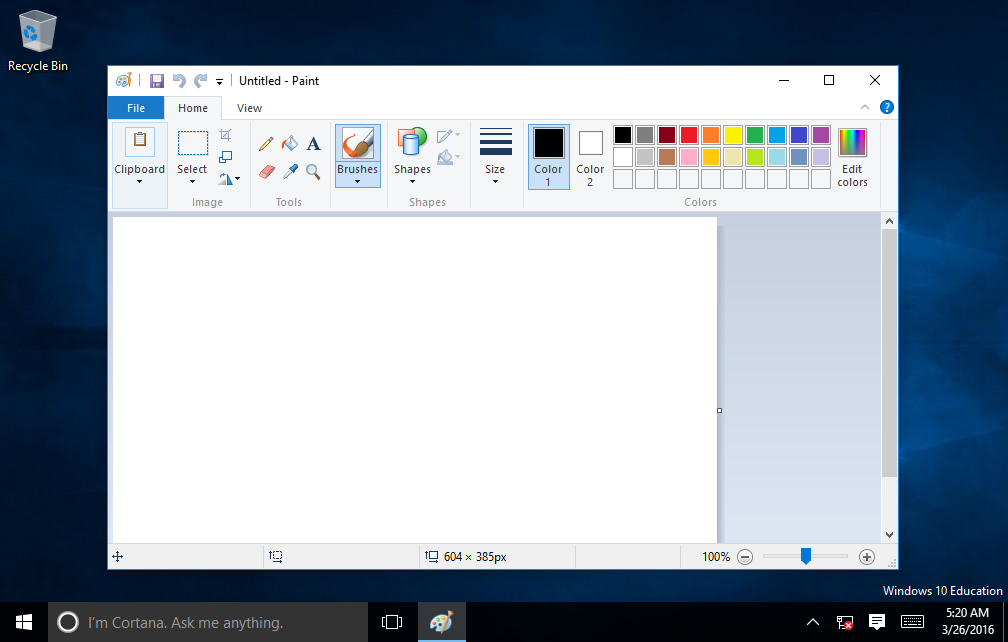This screenshot has width=1008, height=642.
Task: Select the Magnifier tool
Action: (x=313, y=172)
